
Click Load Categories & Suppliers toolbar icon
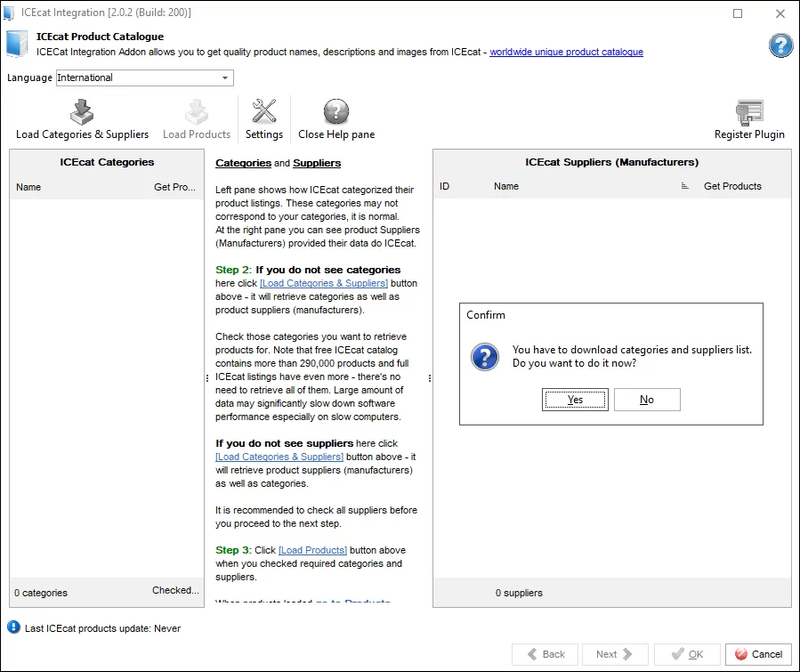(82, 112)
